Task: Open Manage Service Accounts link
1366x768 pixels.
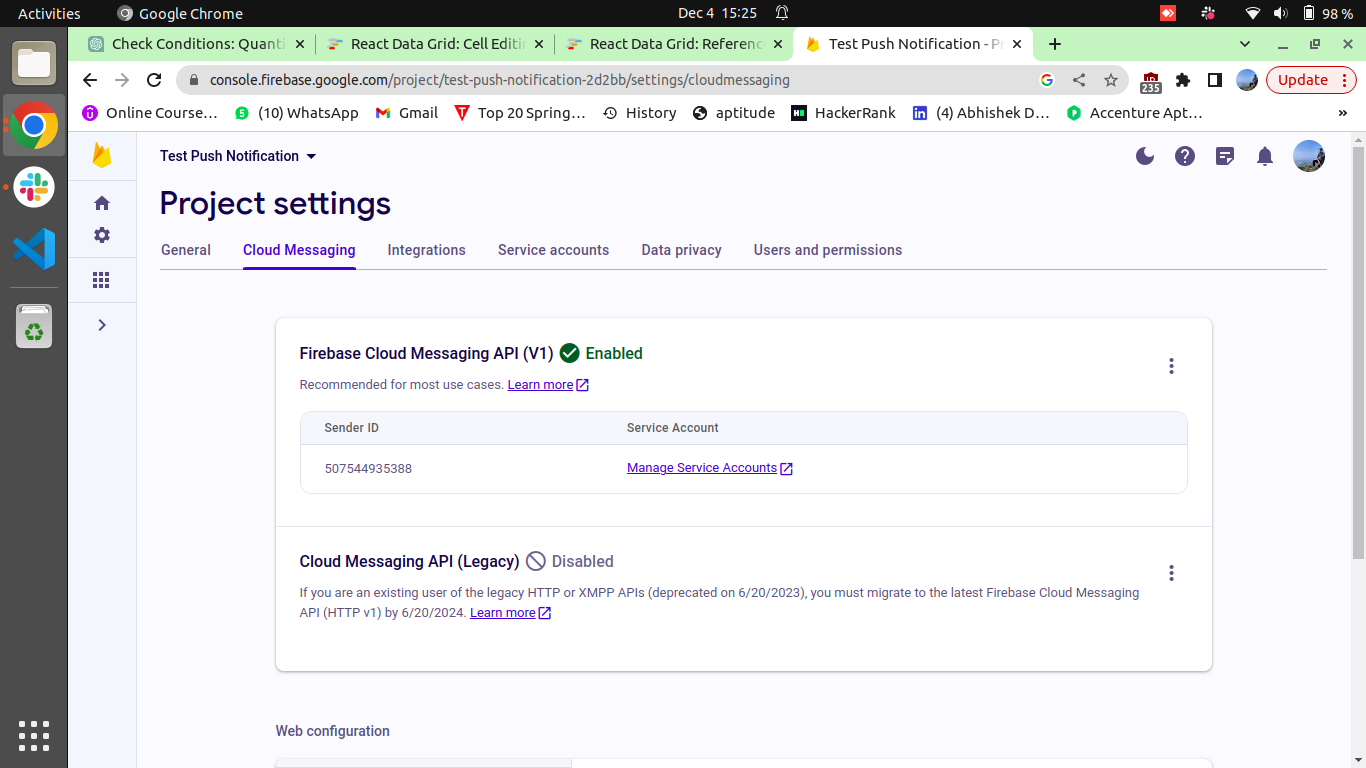Action: pos(702,467)
